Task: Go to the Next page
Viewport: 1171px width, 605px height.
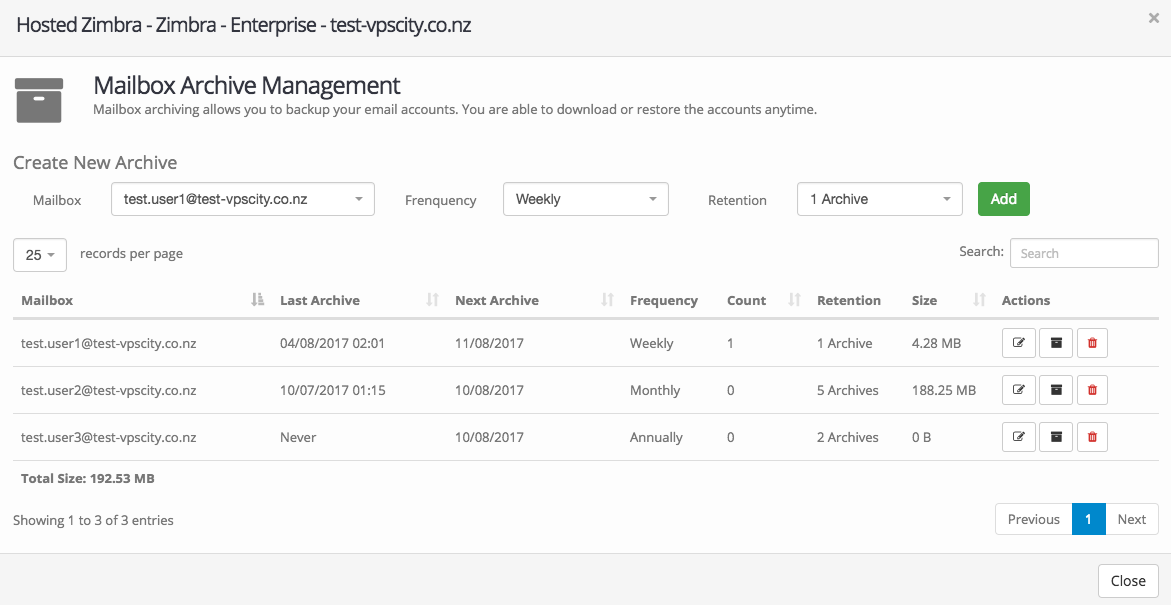Action: coord(1131,519)
